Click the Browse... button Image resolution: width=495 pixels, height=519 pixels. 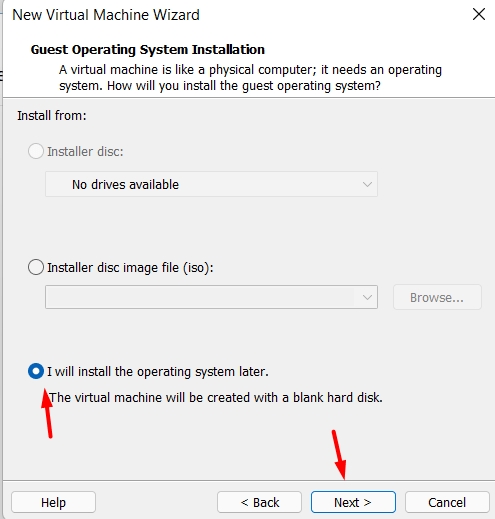(437, 297)
